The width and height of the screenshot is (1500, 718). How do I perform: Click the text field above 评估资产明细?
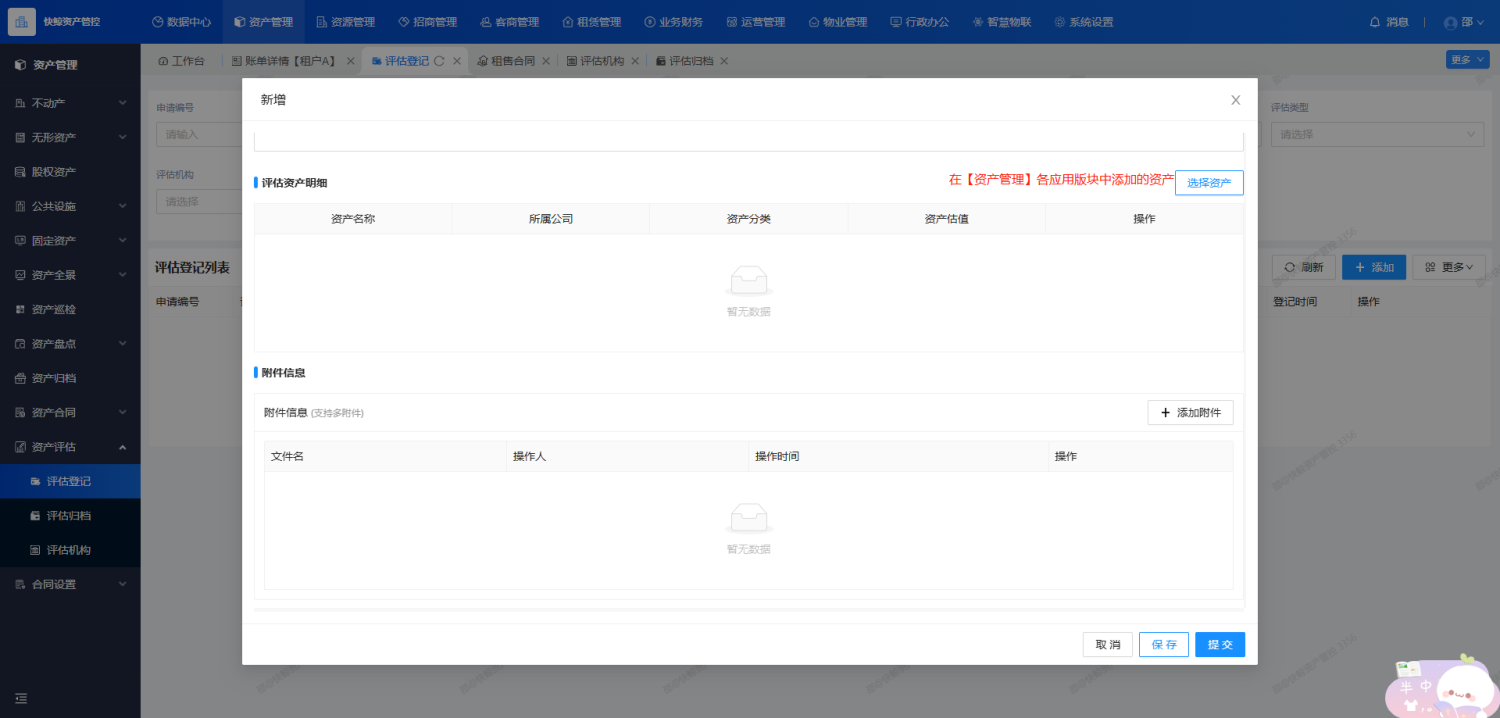[x=749, y=141]
